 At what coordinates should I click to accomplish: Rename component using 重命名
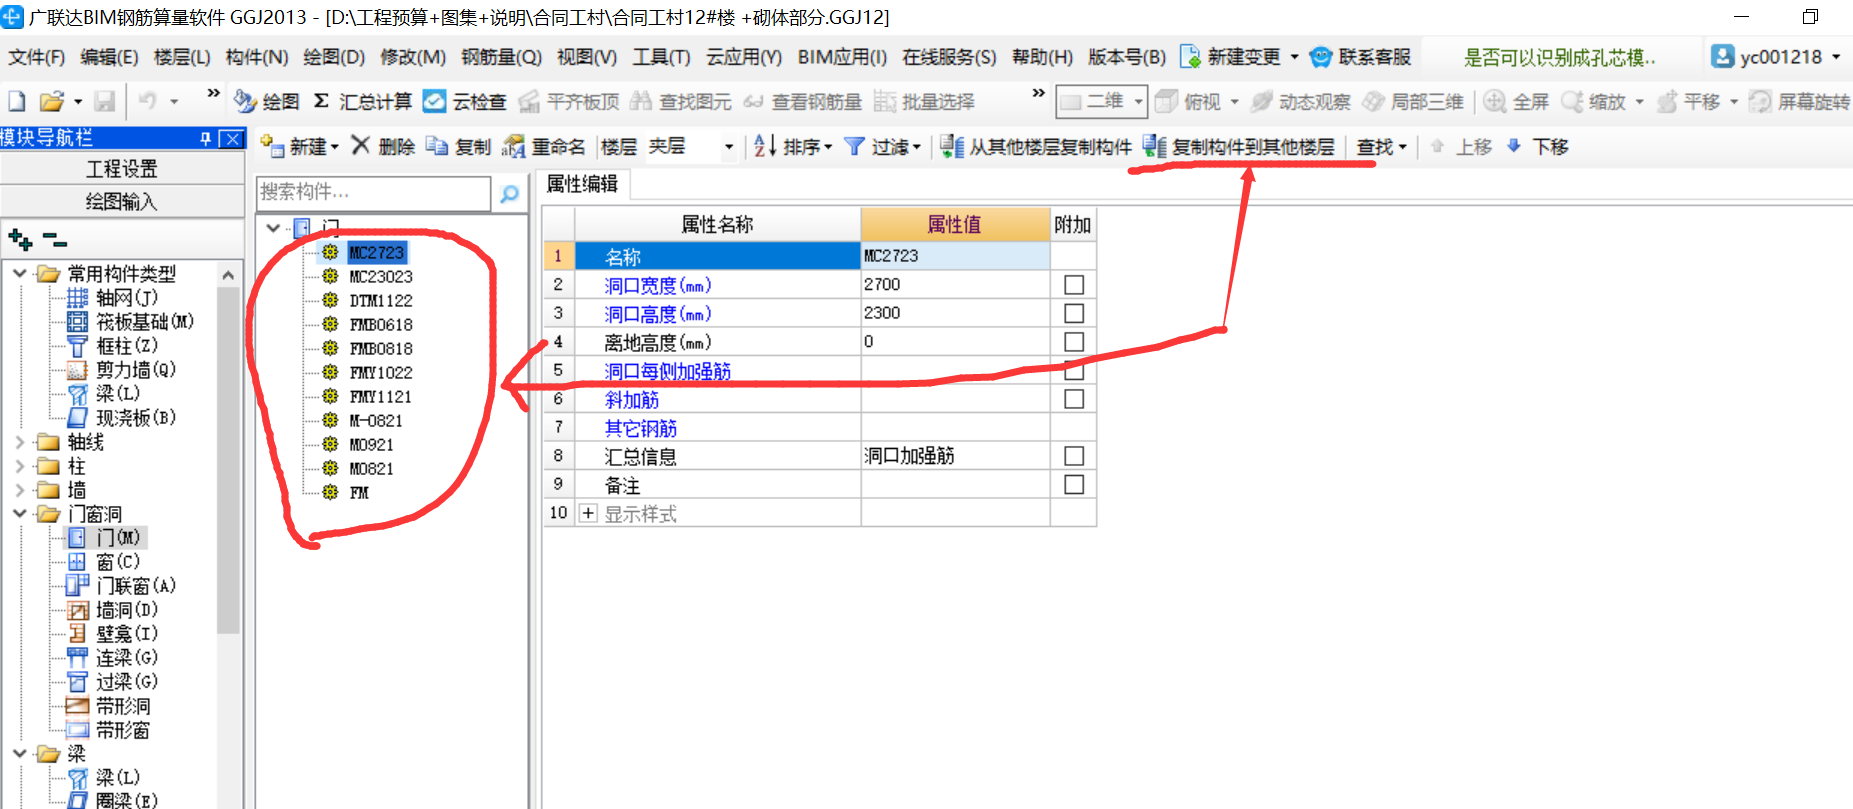click(543, 147)
